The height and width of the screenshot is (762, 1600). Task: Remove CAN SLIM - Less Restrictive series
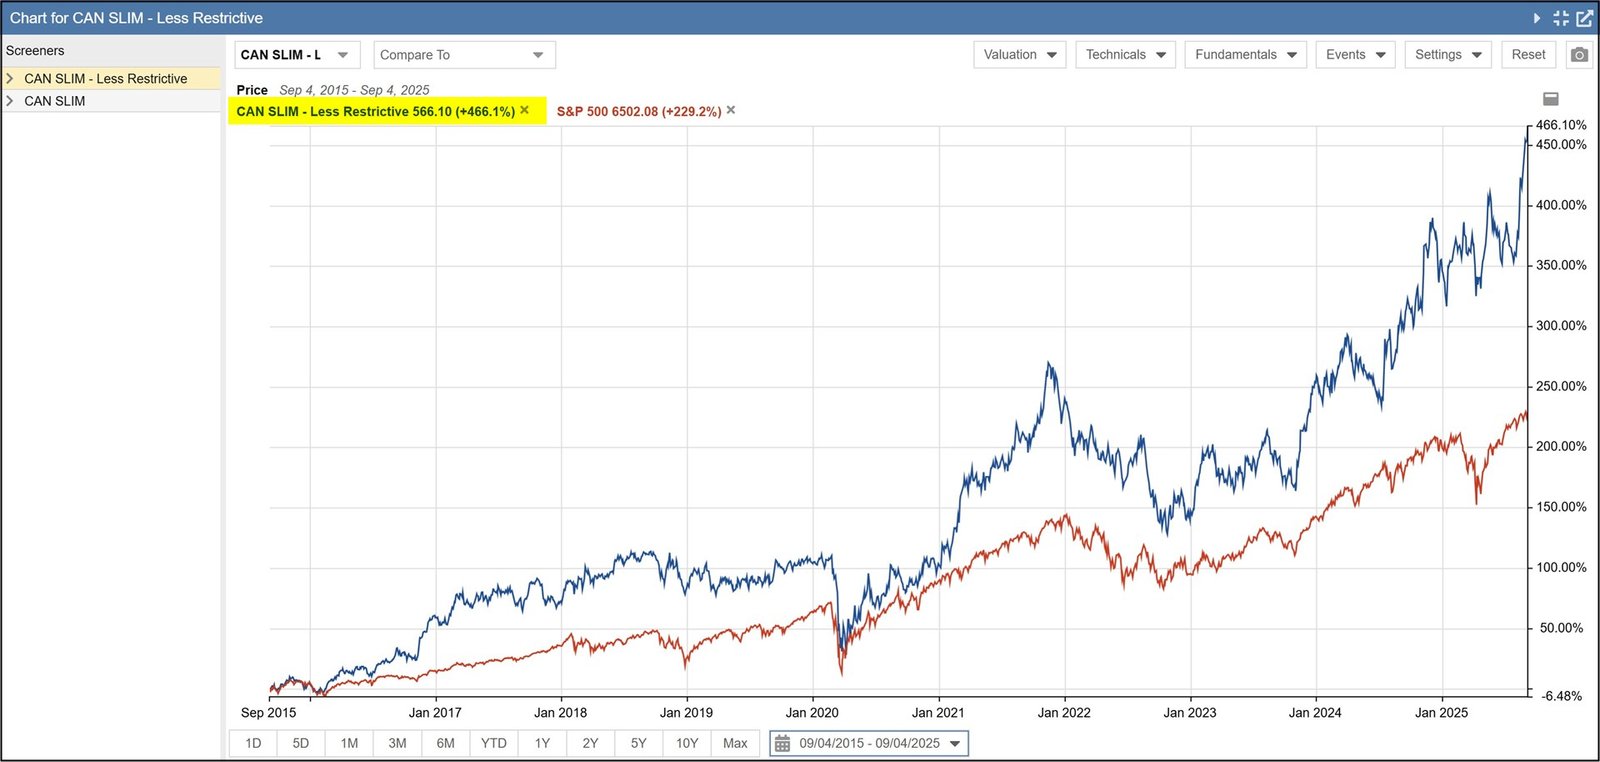[525, 110]
